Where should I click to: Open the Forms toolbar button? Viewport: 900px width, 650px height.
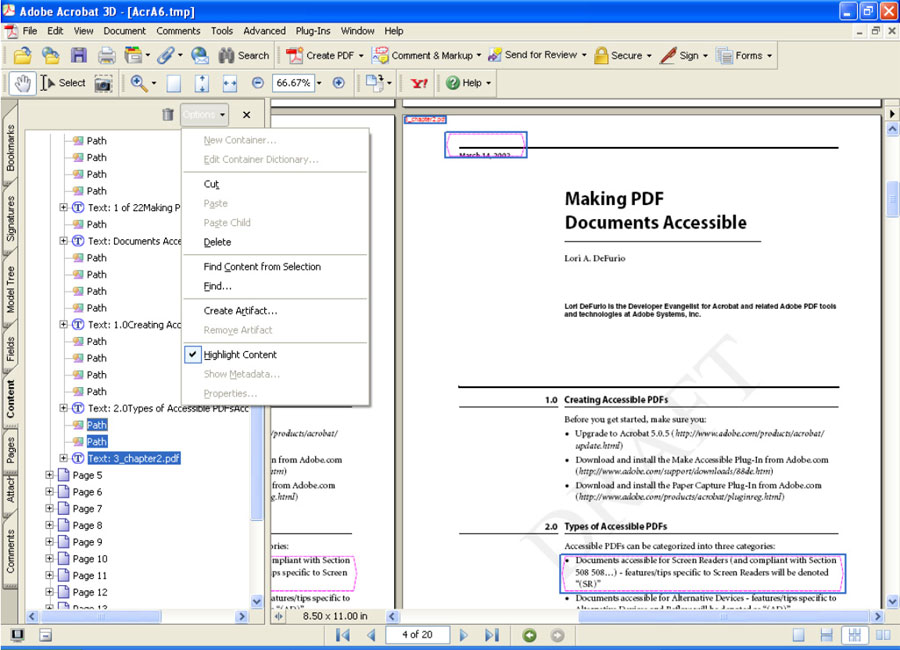click(743, 56)
